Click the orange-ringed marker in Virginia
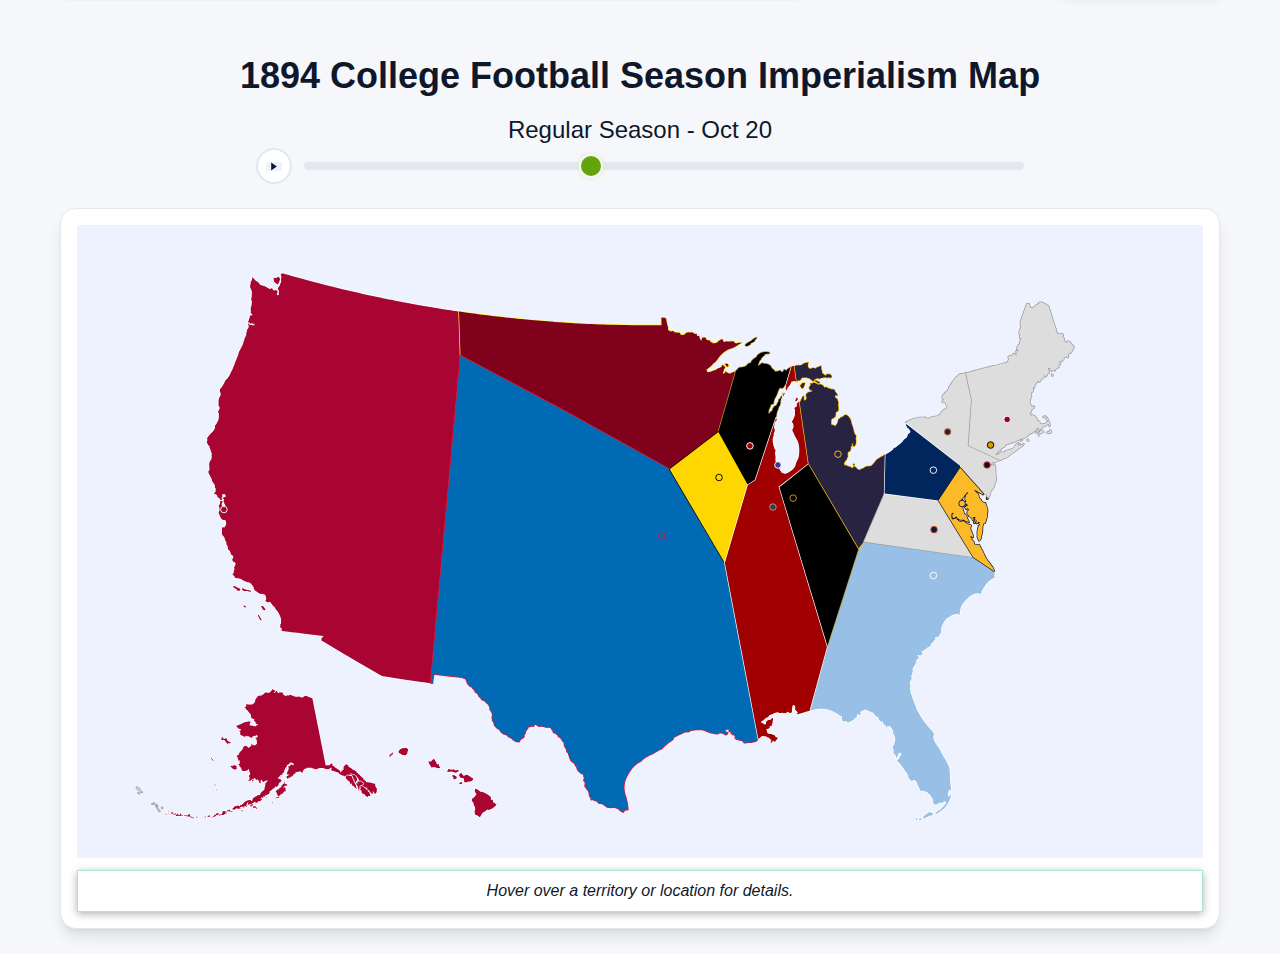This screenshot has height=954, width=1280. [x=934, y=530]
